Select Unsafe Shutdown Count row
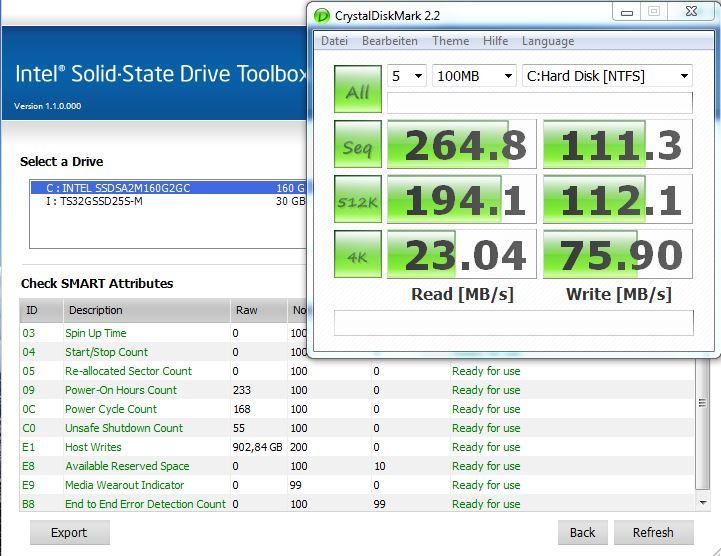Viewport: 721px width, 556px height. point(357,428)
